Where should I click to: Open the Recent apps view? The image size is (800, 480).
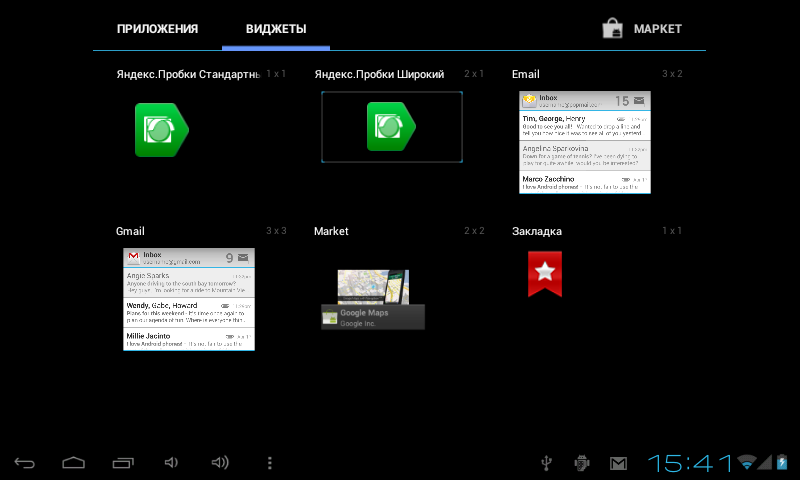point(122,462)
